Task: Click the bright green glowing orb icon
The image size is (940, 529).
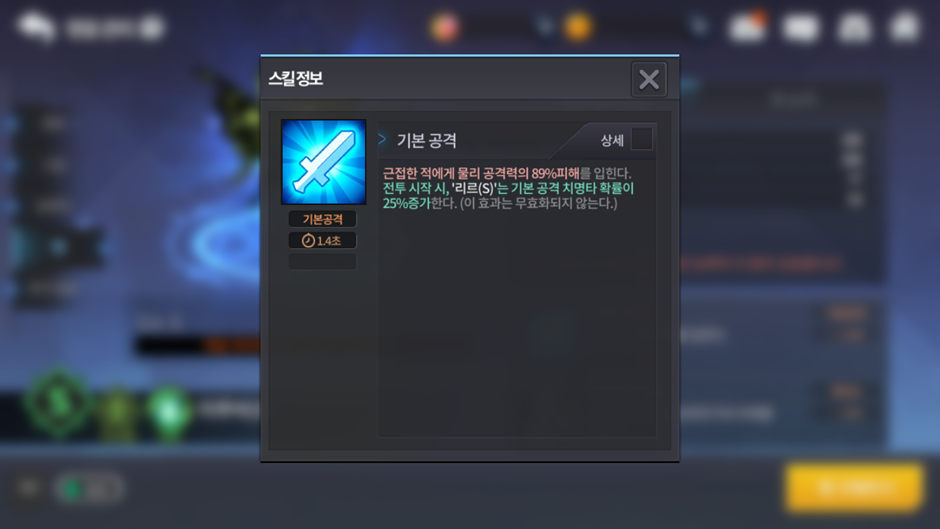Action: [x=168, y=411]
